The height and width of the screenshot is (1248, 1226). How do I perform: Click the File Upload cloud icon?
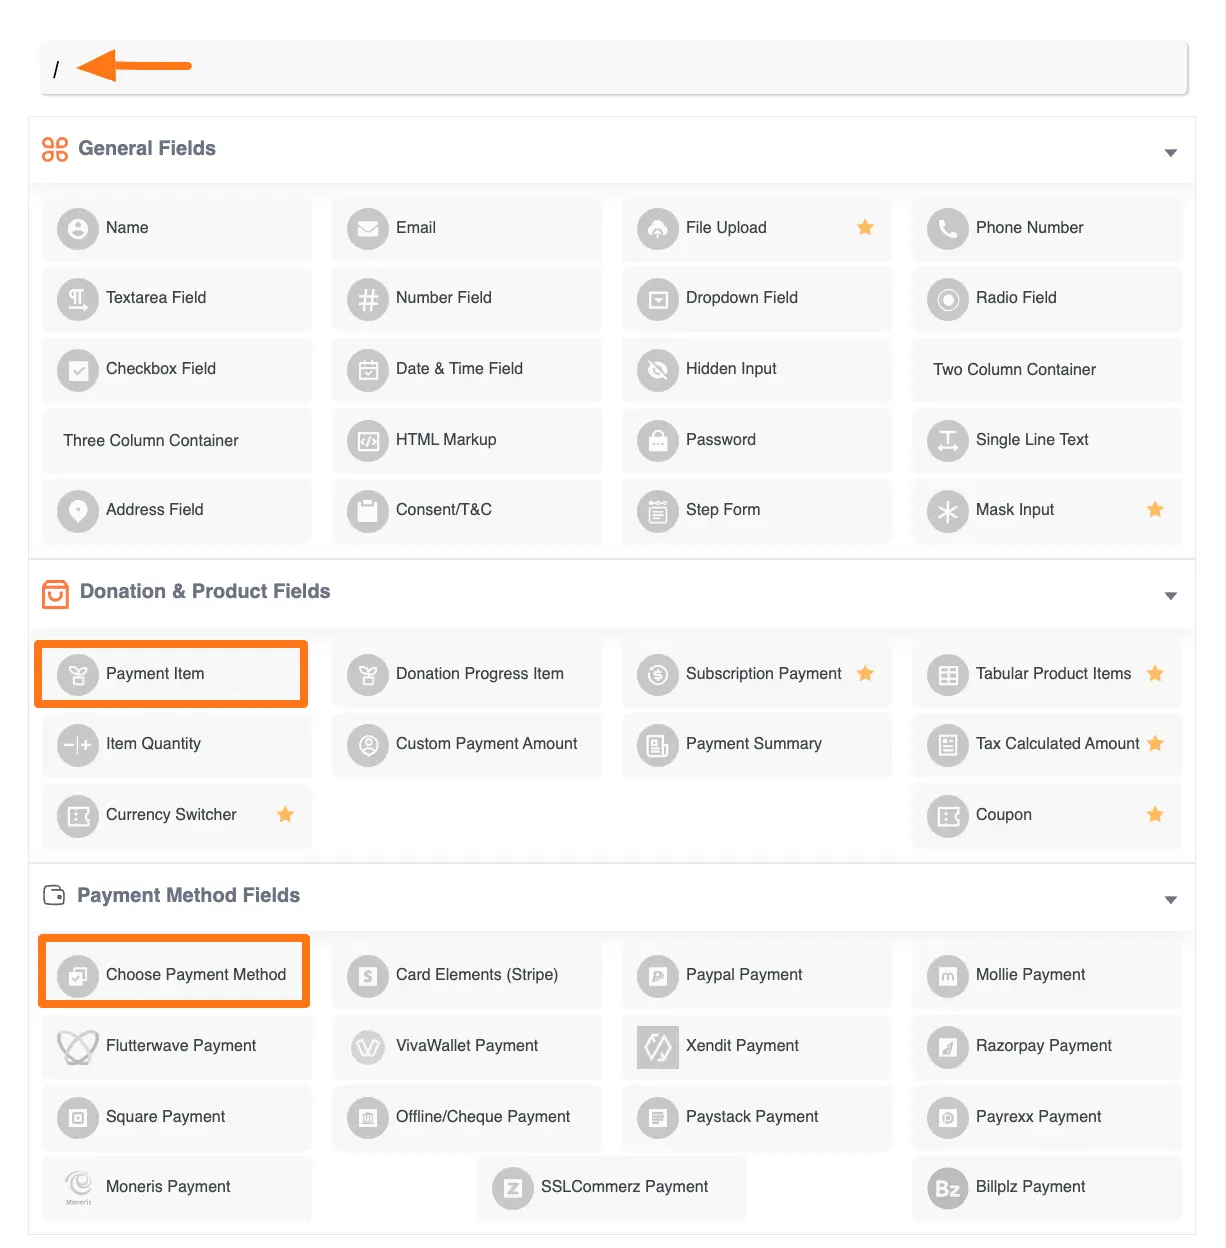[657, 228]
